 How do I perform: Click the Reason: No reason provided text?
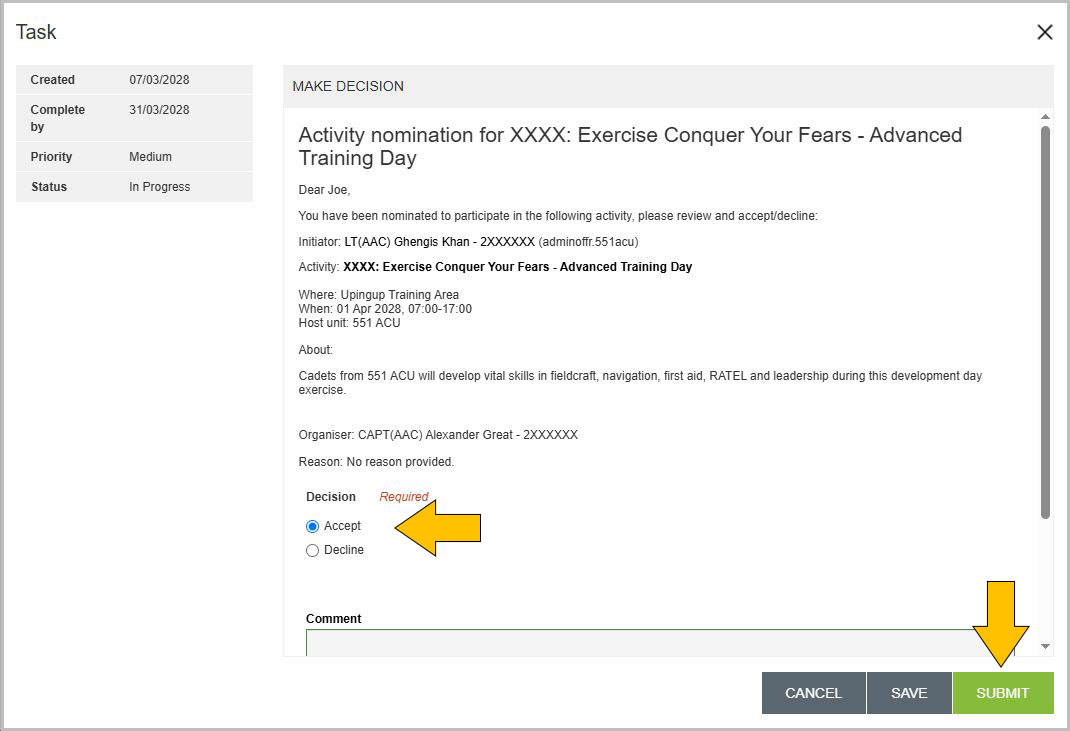(x=376, y=462)
